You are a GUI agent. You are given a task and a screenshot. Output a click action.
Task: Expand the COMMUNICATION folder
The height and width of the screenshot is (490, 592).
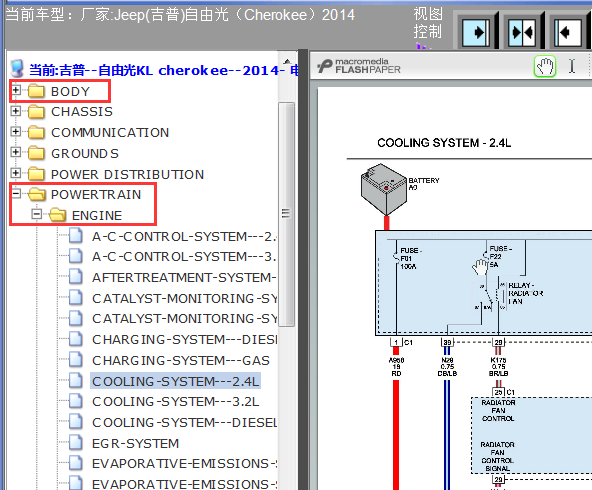click(x=15, y=131)
